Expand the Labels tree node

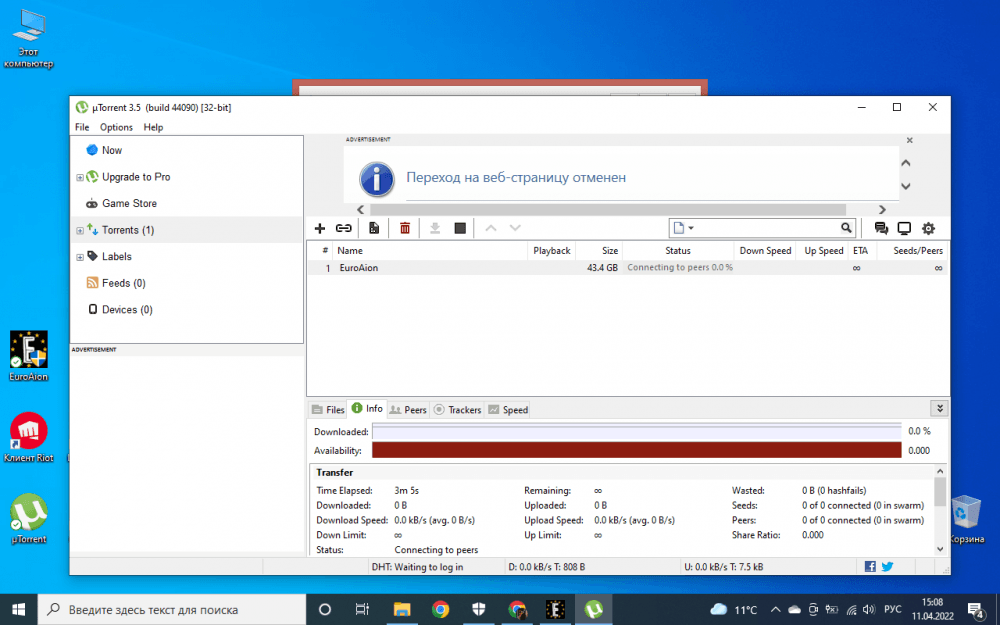tap(80, 257)
